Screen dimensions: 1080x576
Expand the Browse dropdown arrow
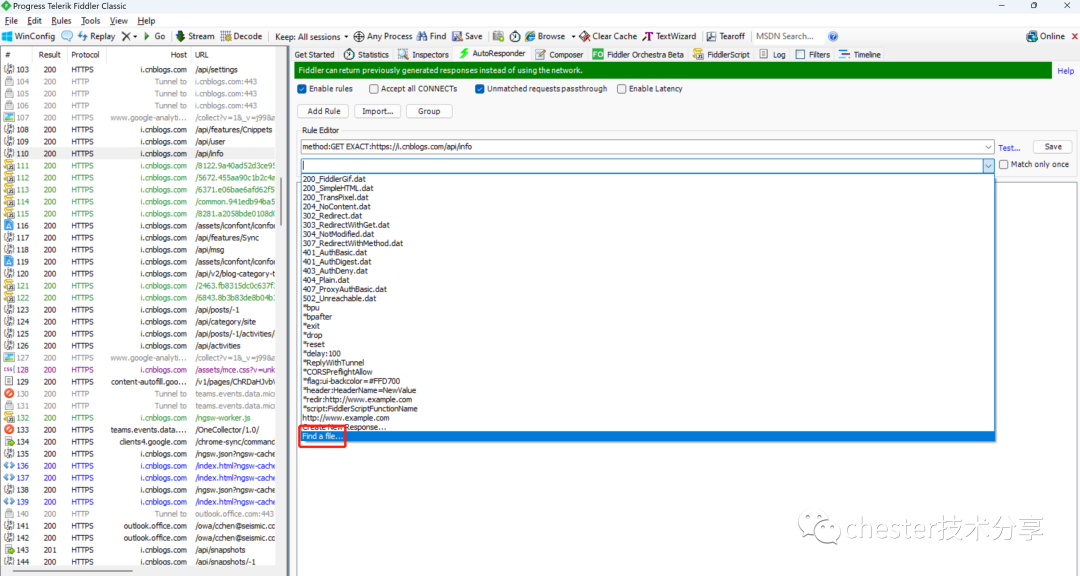click(573, 37)
